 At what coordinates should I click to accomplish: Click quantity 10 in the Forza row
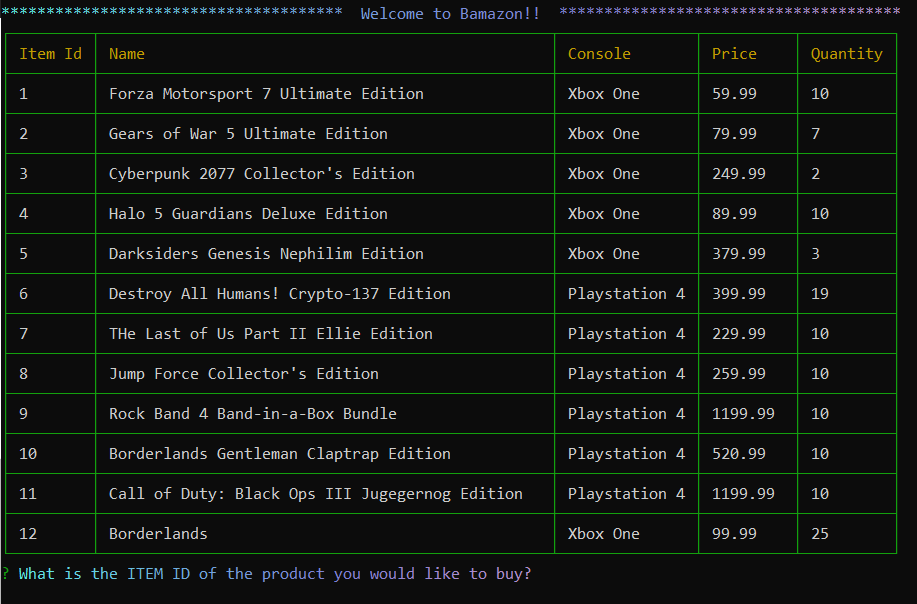(x=820, y=94)
